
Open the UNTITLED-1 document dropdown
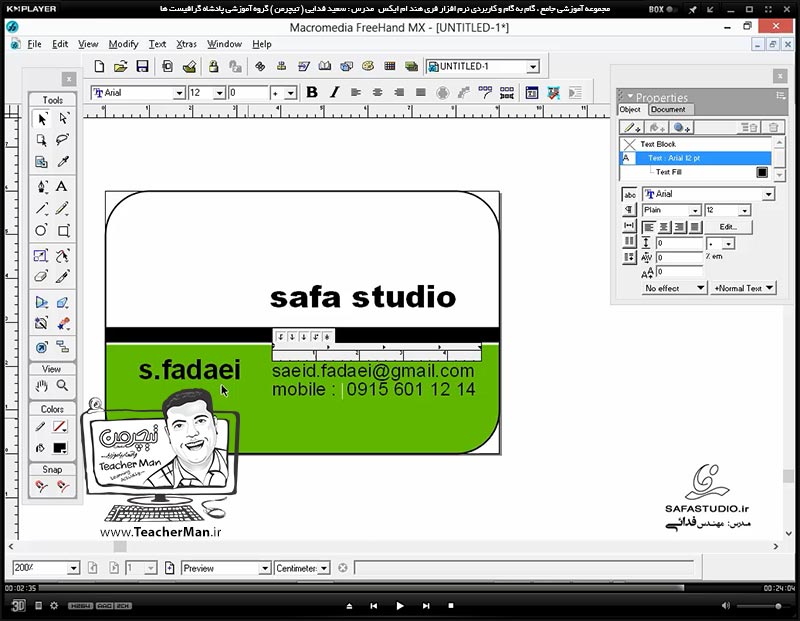(533, 67)
